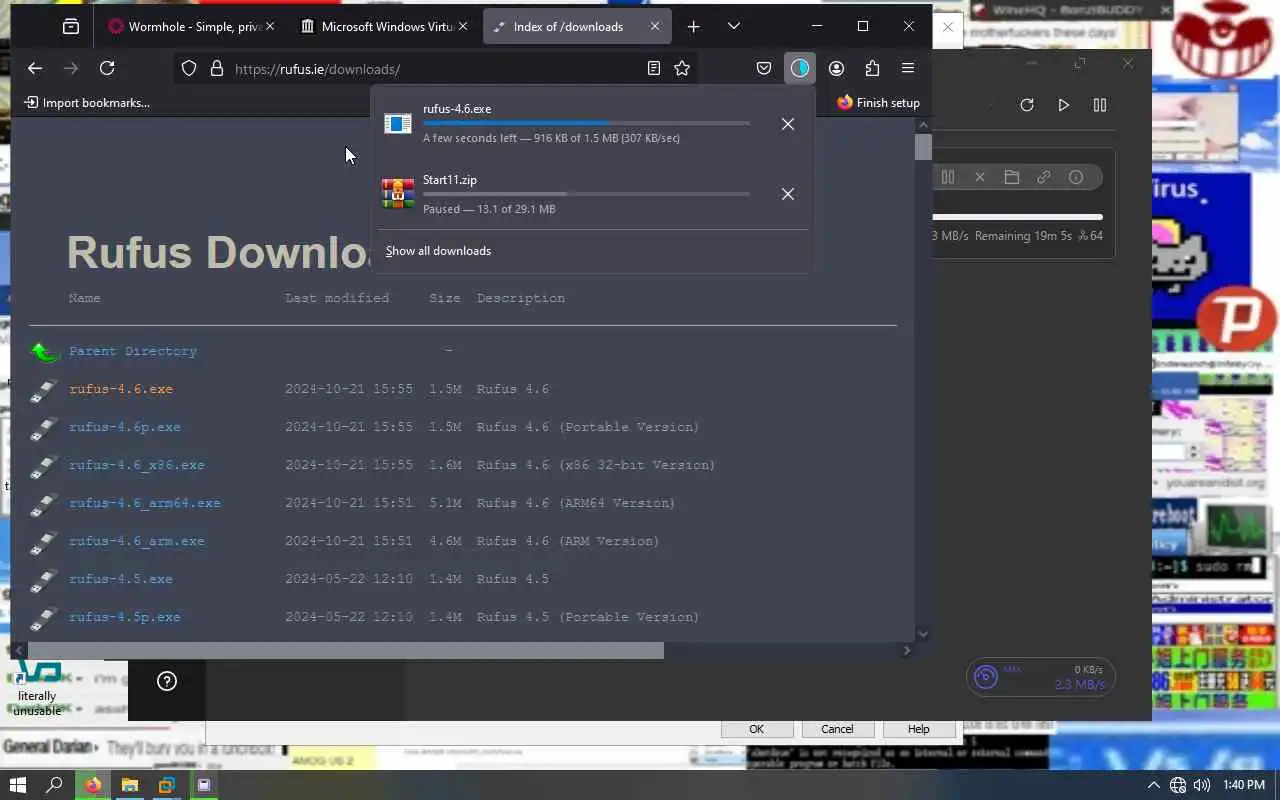This screenshot has height=800, width=1280.
Task: Open Firefox View from the tab strip
Action: (x=70, y=26)
